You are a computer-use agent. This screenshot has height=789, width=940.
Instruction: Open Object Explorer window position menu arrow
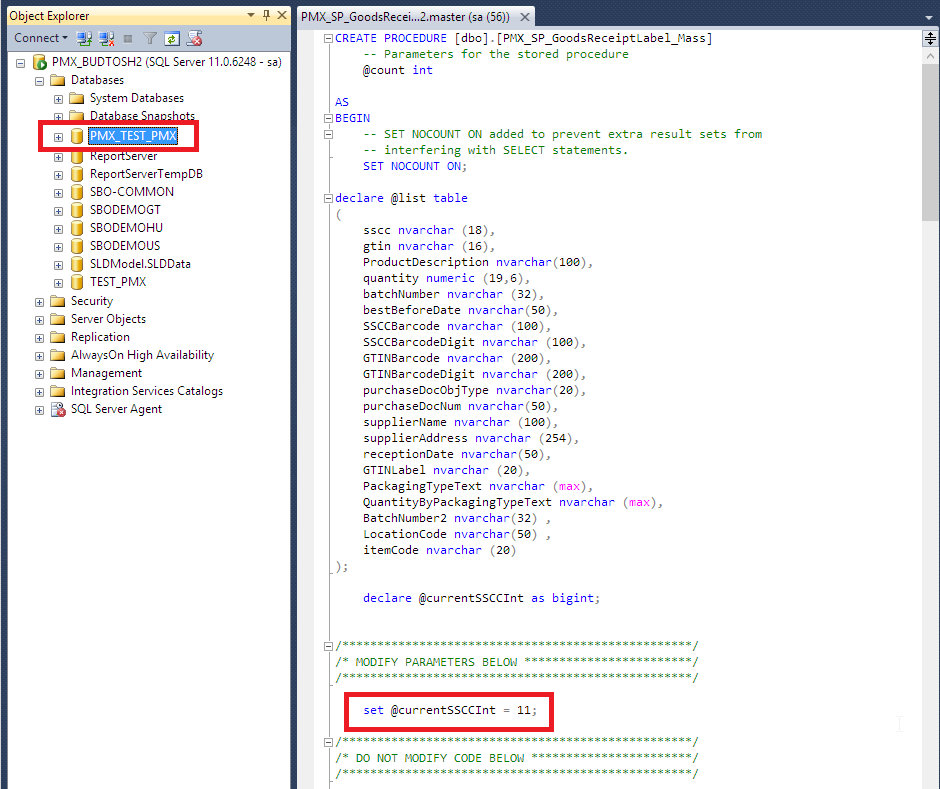pos(249,16)
